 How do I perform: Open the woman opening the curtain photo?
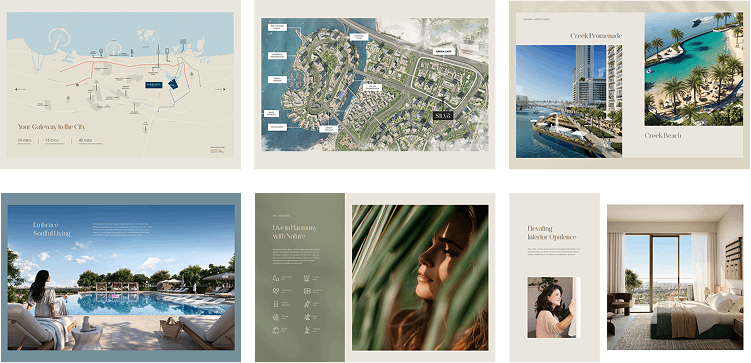pyautogui.click(x=554, y=307)
